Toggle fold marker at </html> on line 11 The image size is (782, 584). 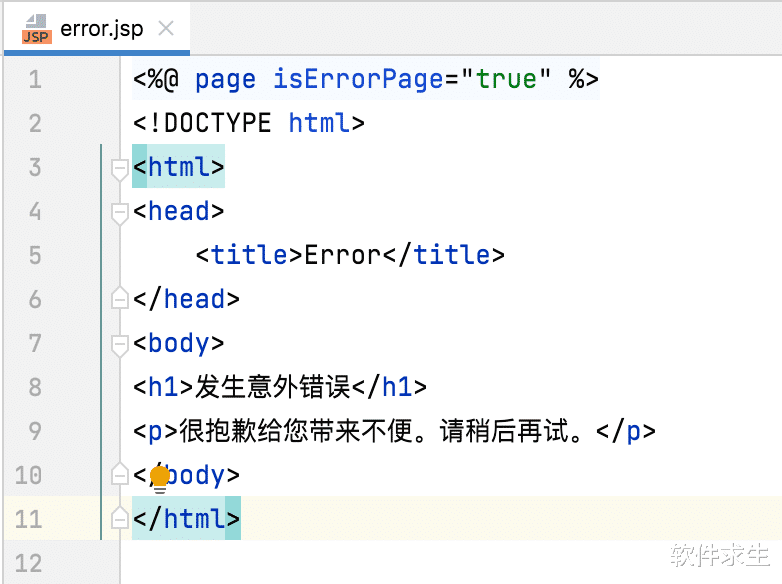[119, 518]
